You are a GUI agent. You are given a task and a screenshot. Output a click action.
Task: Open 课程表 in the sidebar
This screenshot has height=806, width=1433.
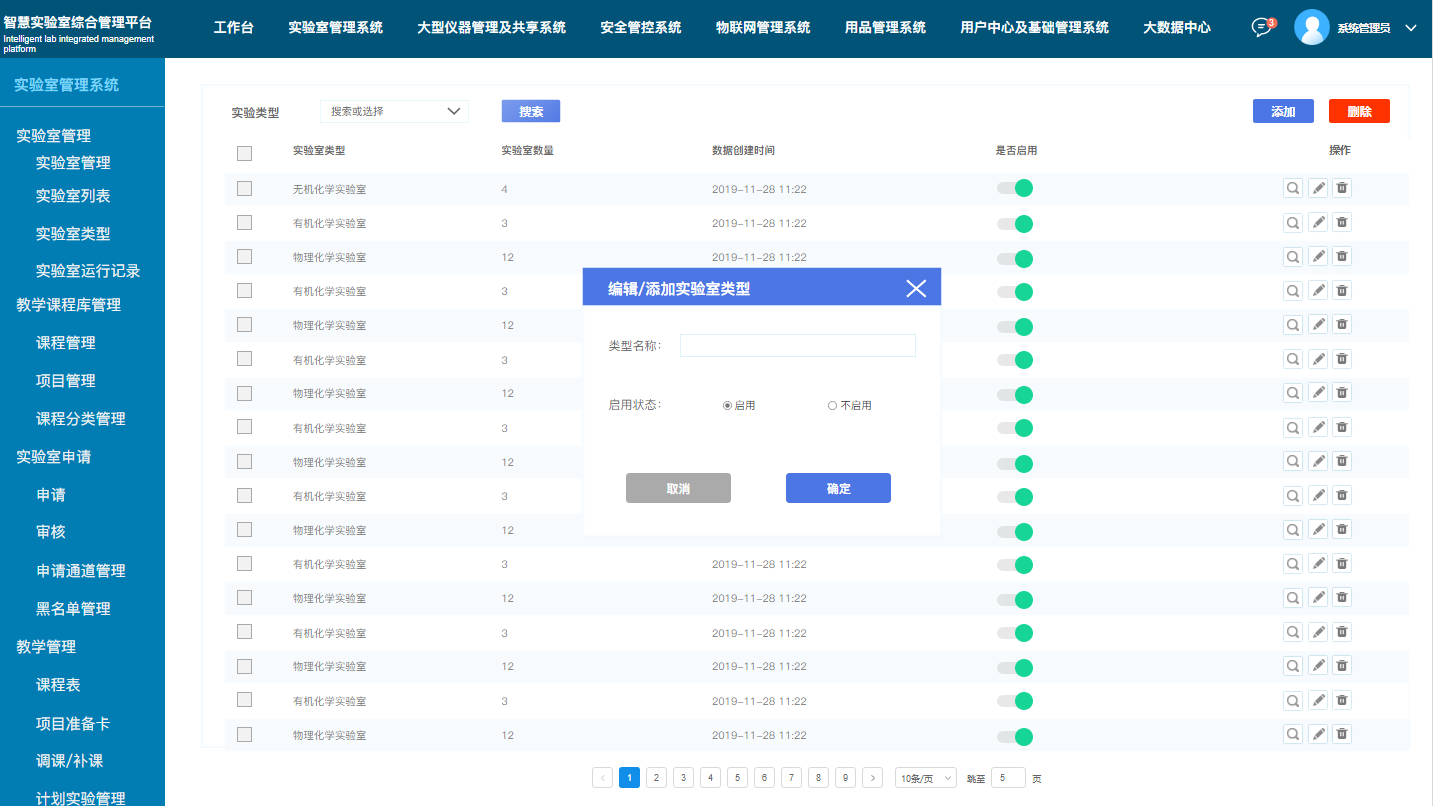click(x=58, y=685)
